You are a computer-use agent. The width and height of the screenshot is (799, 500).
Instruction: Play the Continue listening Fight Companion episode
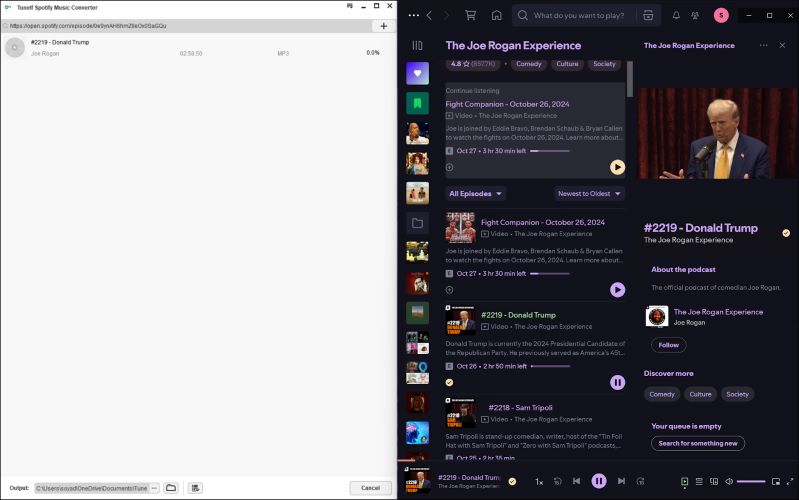618,167
